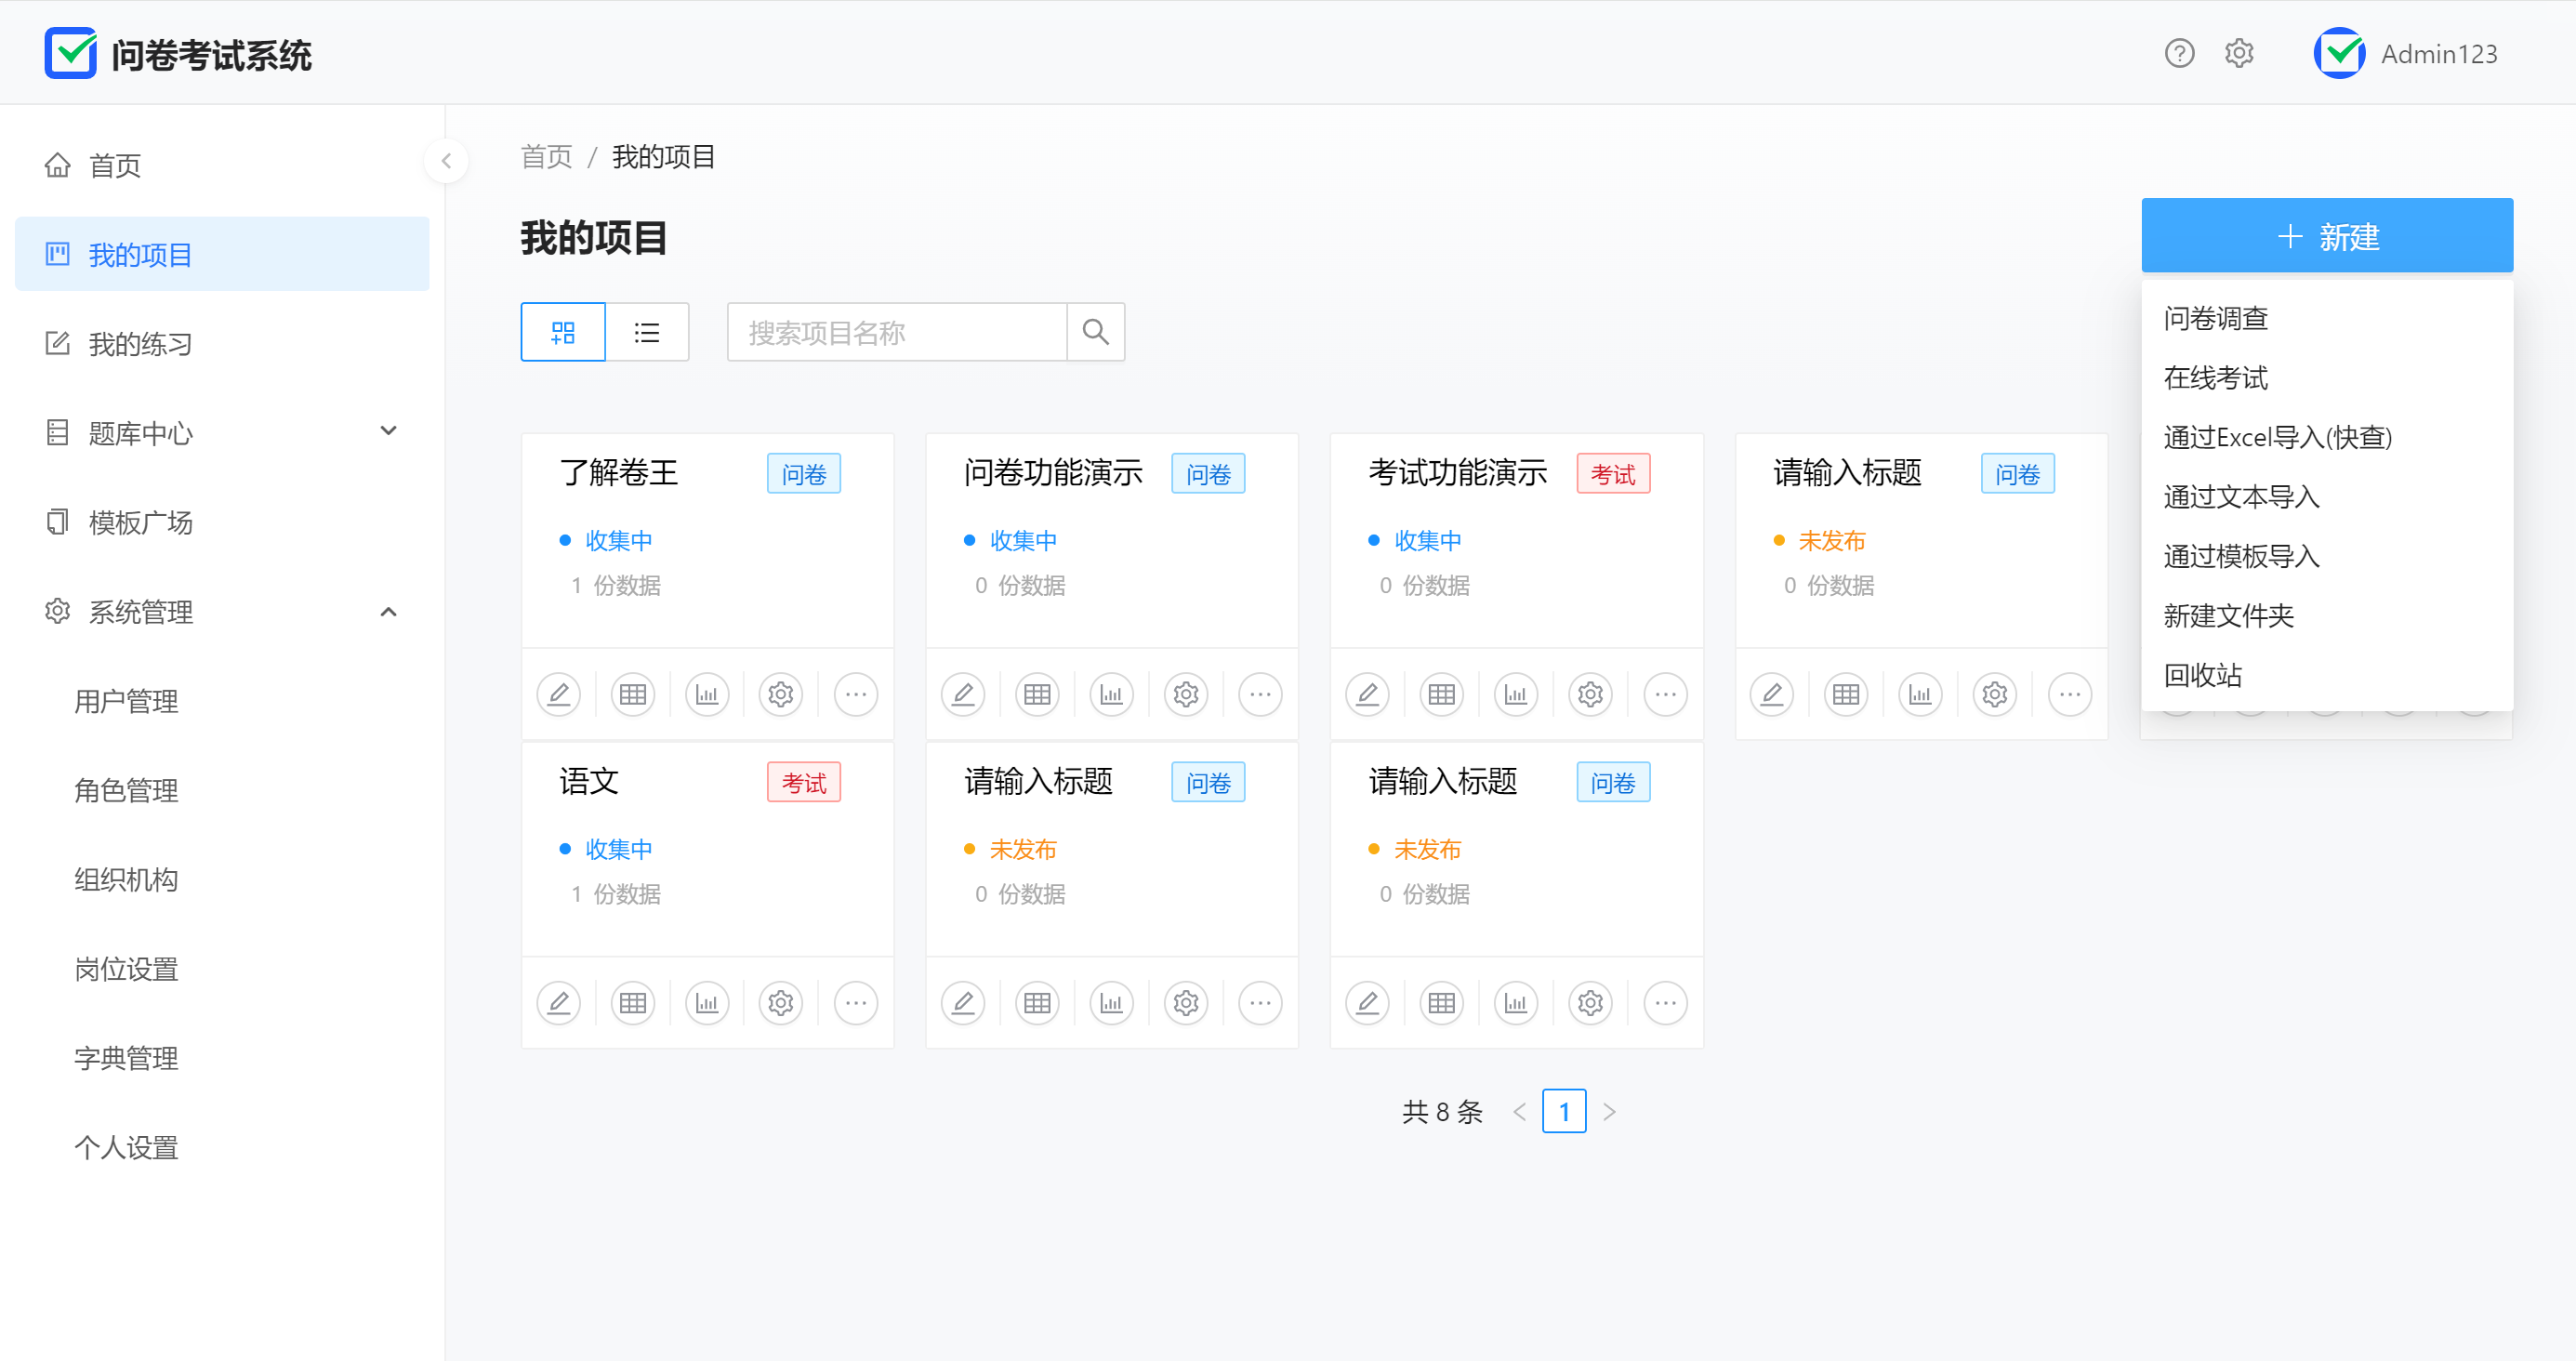Click 共 8 条 total count text
Viewport: 2576px width, 1361px height.
(1442, 1111)
